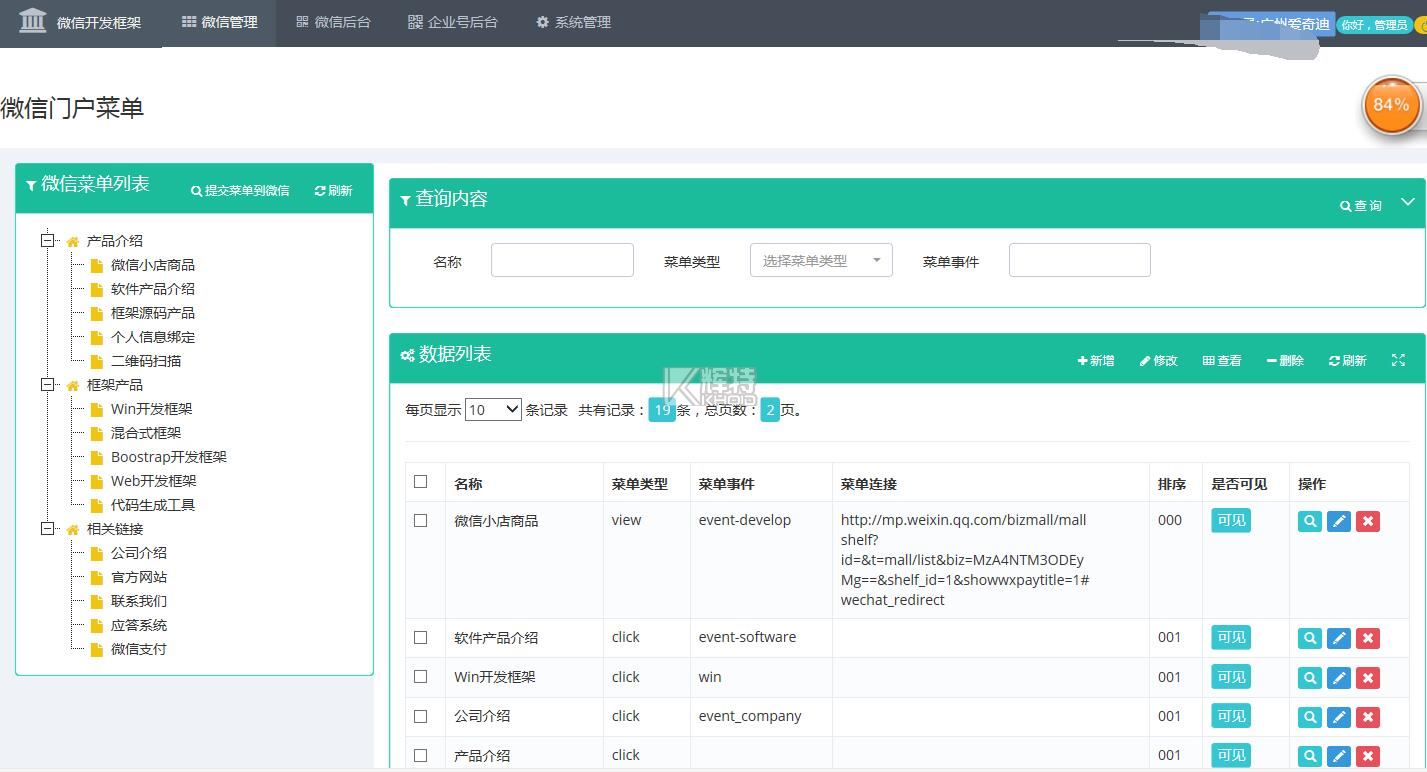Check the box next to 公司介绍 row
This screenshot has height=772, width=1427.
420,716
